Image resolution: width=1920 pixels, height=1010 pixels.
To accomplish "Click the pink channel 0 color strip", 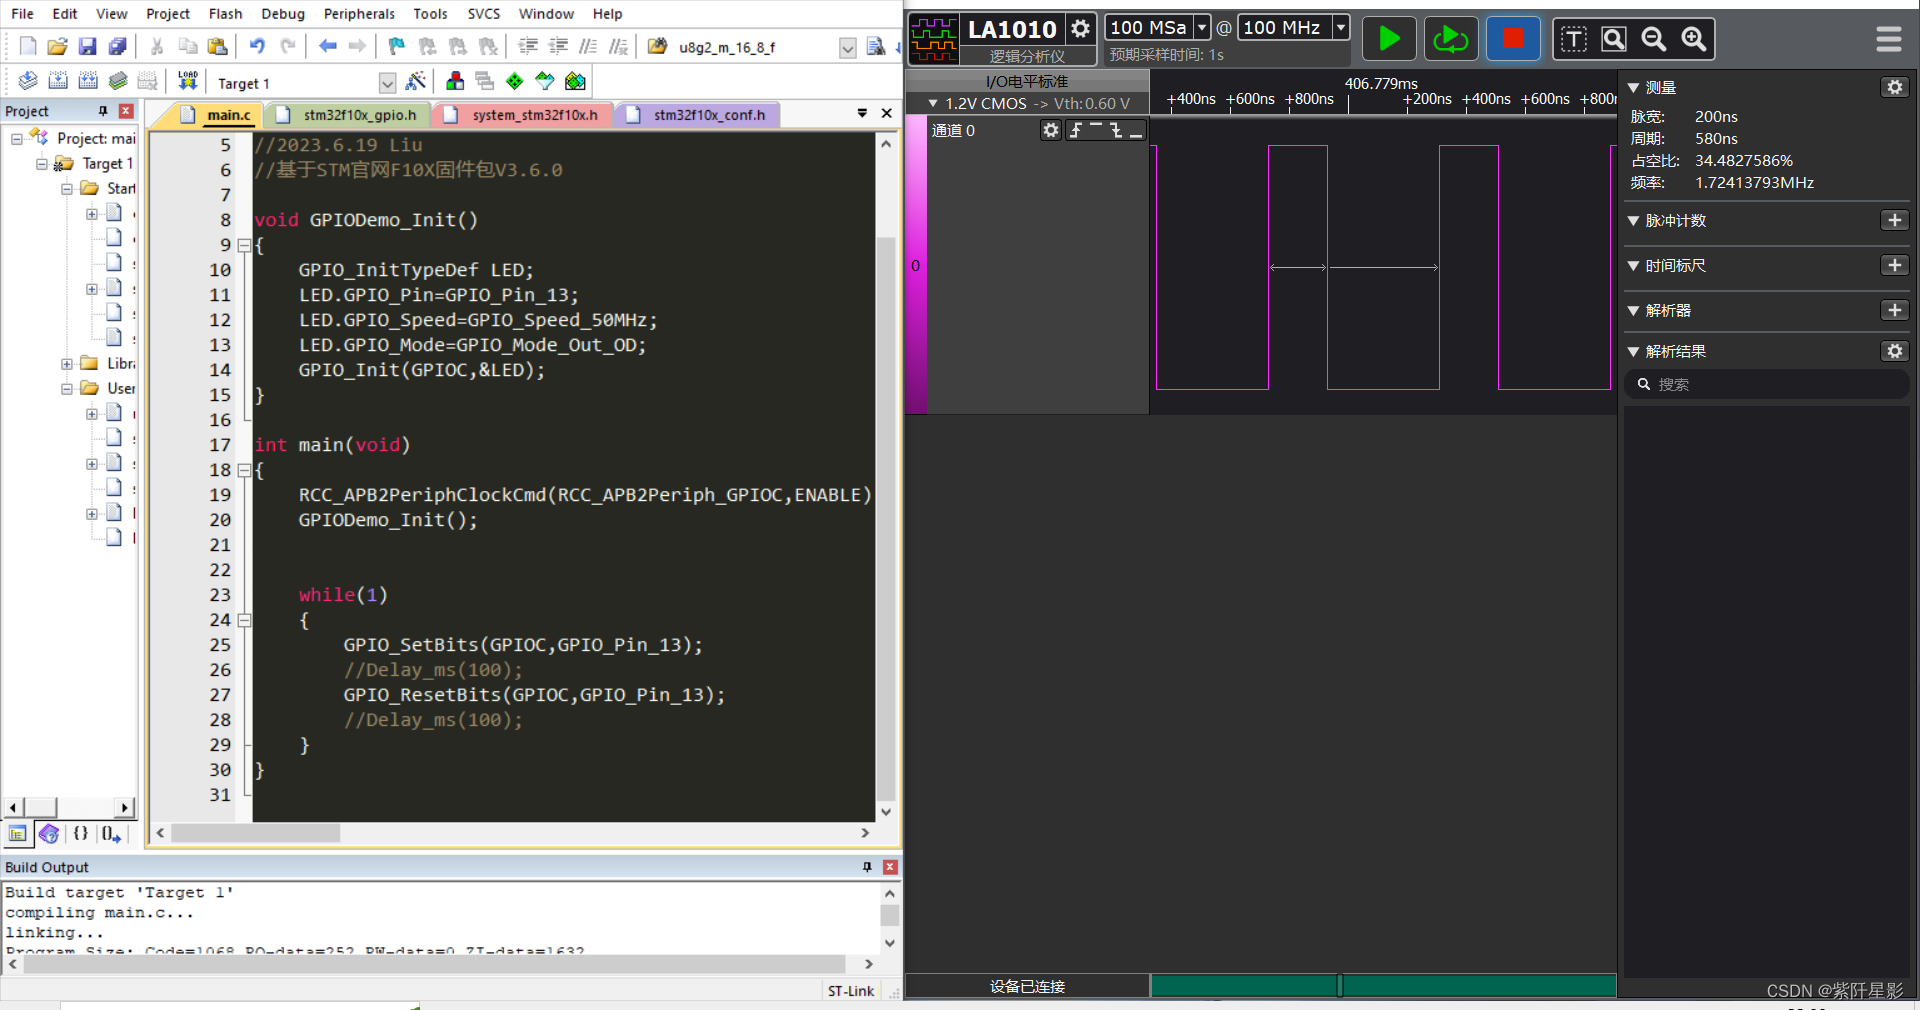I will click(916, 265).
